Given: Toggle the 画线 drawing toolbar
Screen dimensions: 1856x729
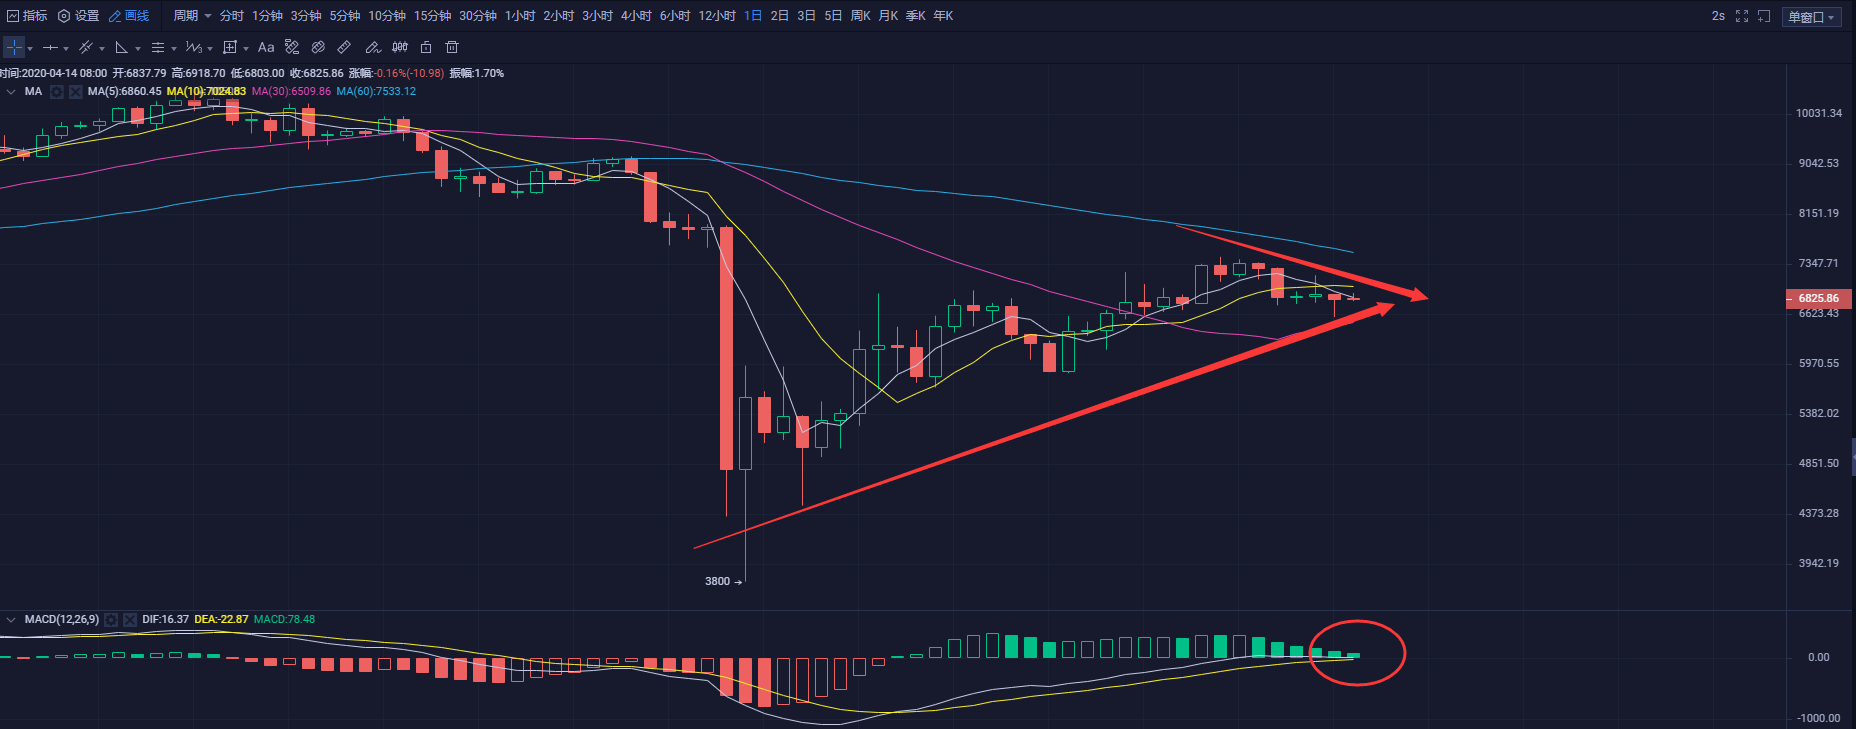Looking at the screenshot, I should pos(129,16).
